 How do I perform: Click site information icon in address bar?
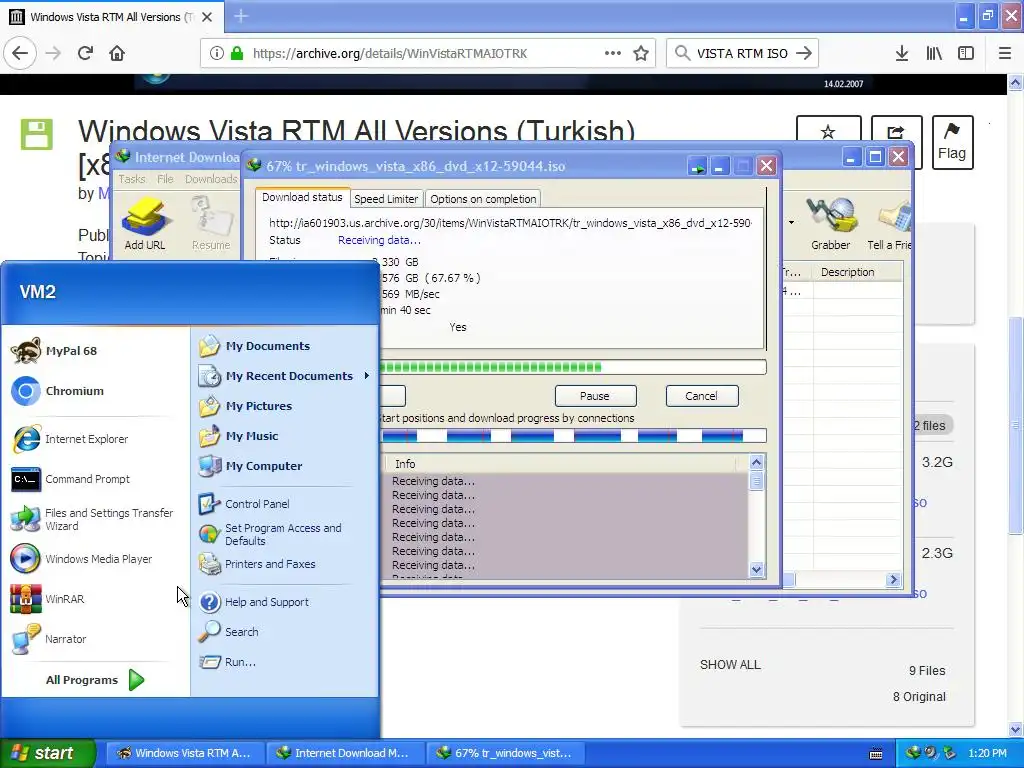(x=217, y=54)
